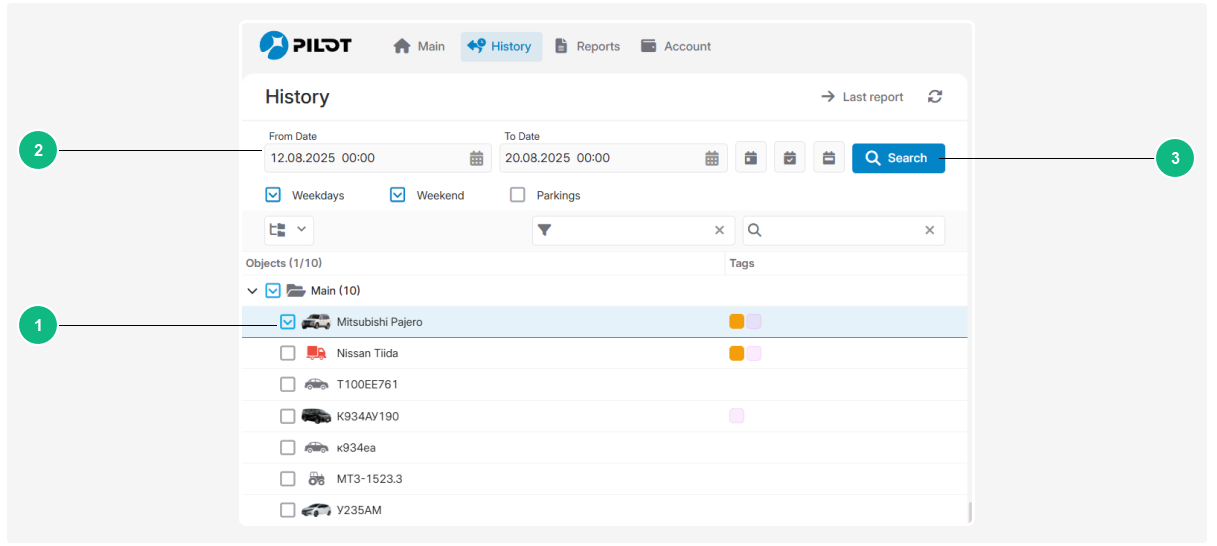Open the To Date calendar picker icon
Screen dimensions: 1217x546
click(x=712, y=158)
